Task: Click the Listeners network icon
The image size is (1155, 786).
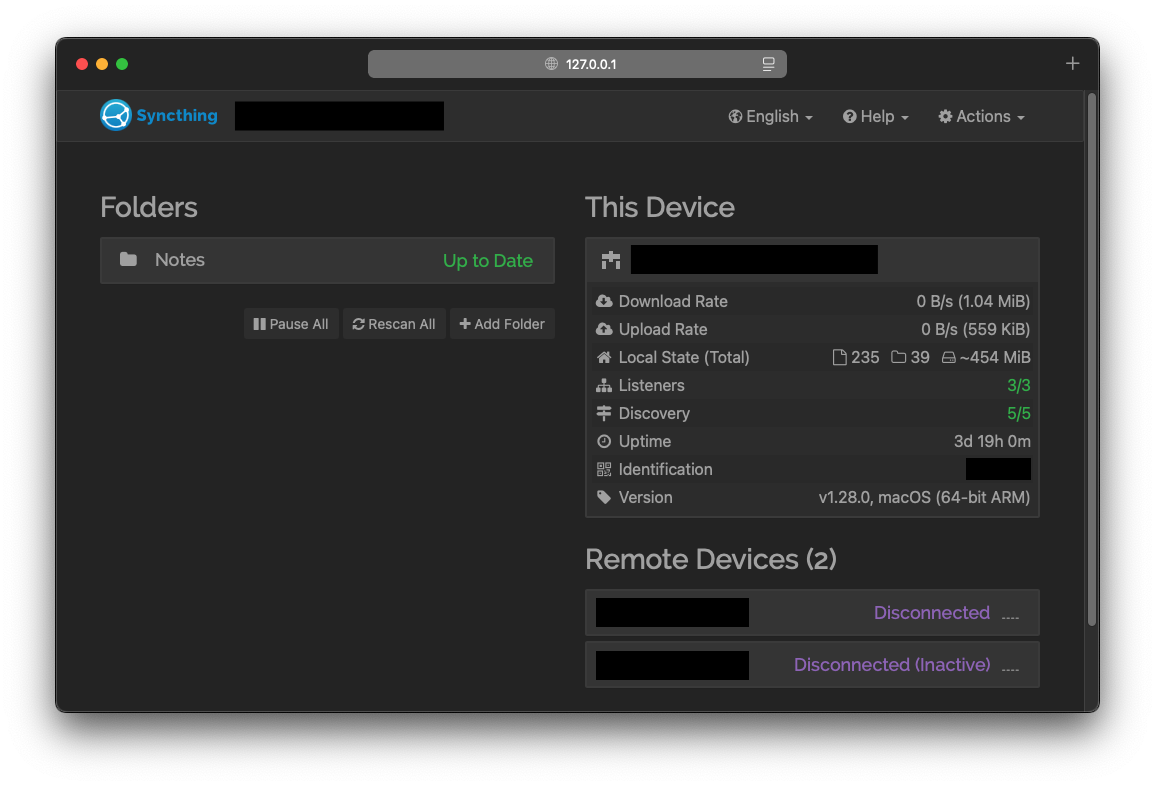Action: 604,385
